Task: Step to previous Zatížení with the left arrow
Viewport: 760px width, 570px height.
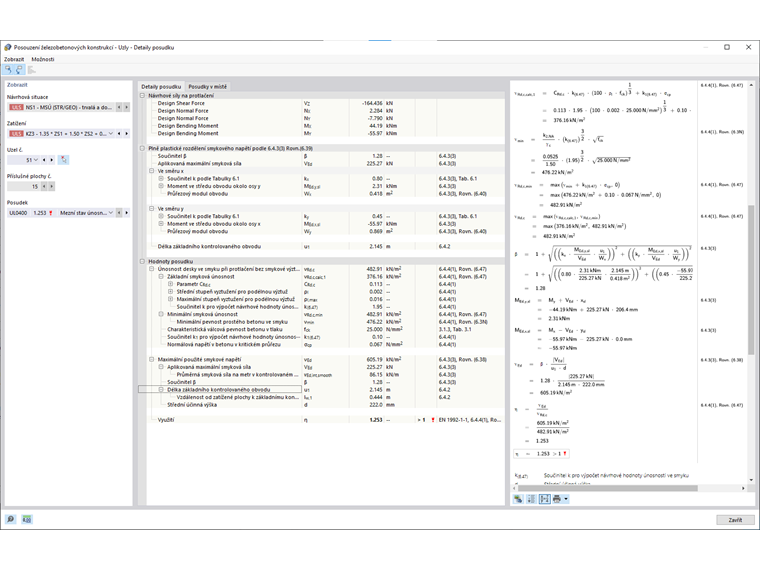Action: pyautogui.click(x=119, y=133)
